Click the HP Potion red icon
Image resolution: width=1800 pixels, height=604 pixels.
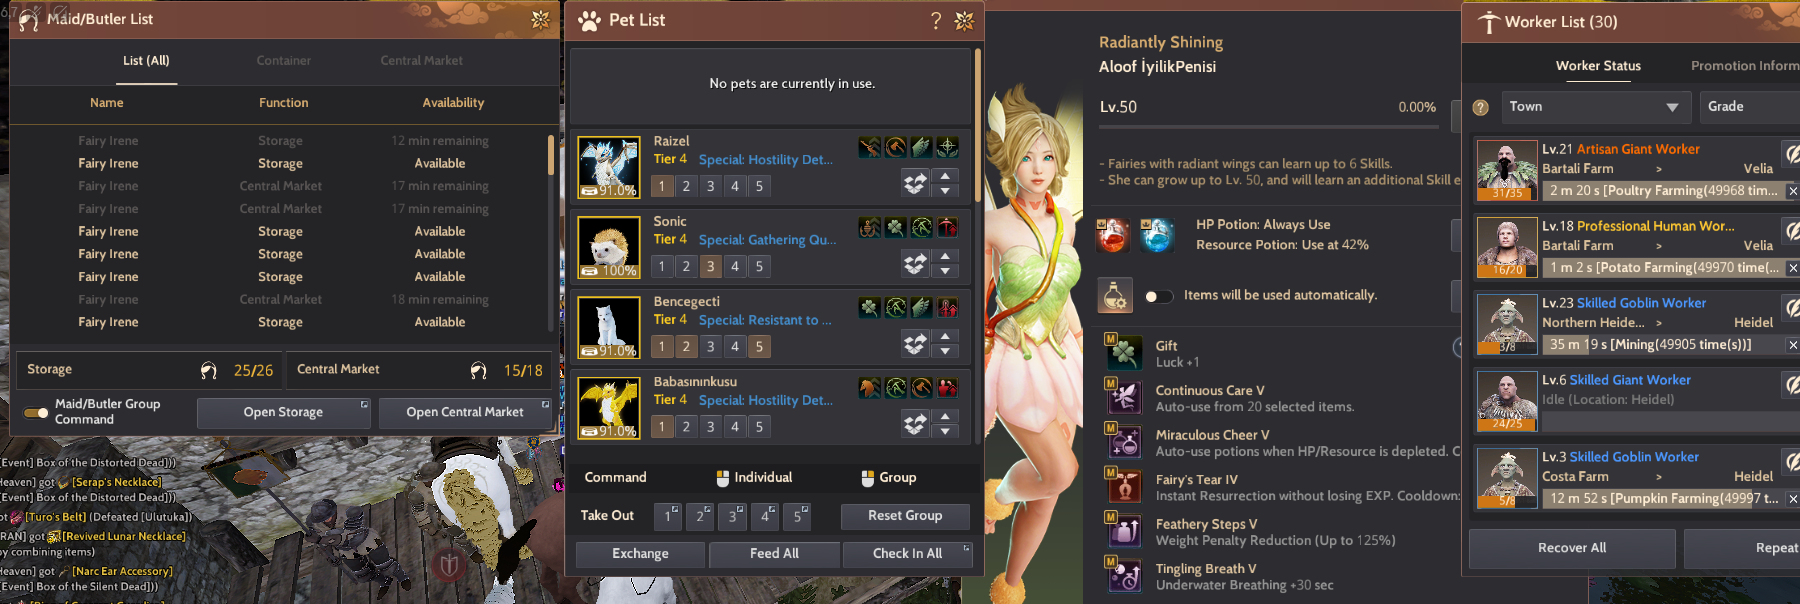(x=1112, y=235)
